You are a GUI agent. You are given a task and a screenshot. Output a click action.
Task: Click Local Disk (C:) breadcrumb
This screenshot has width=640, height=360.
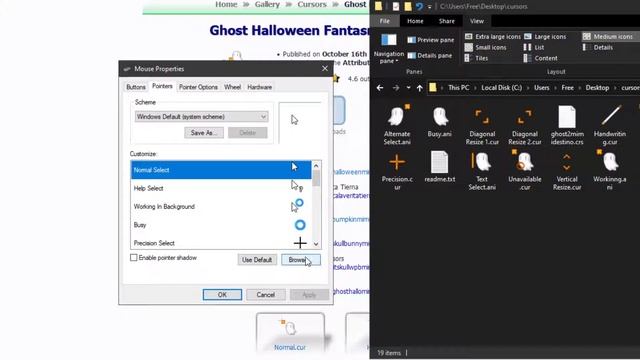pos(502,88)
